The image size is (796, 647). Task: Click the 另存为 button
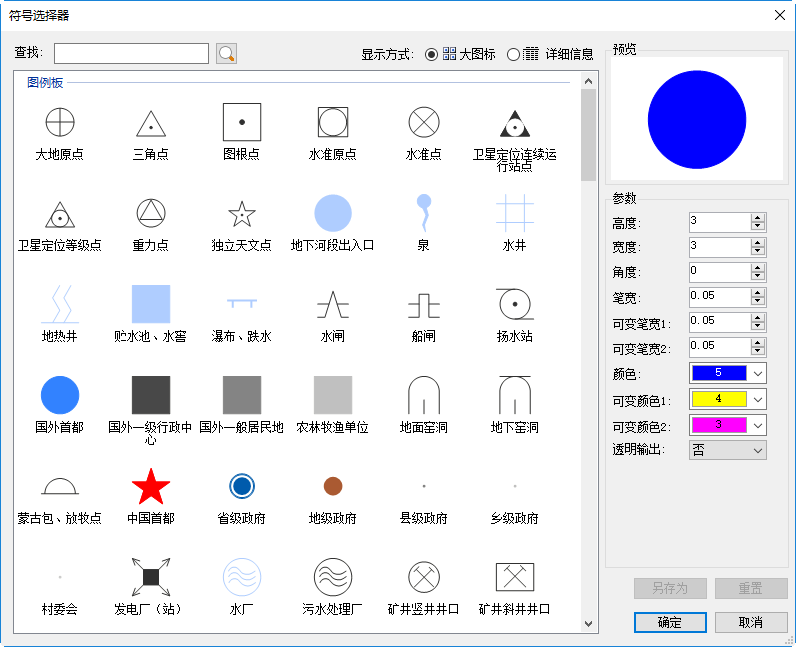tap(670, 589)
